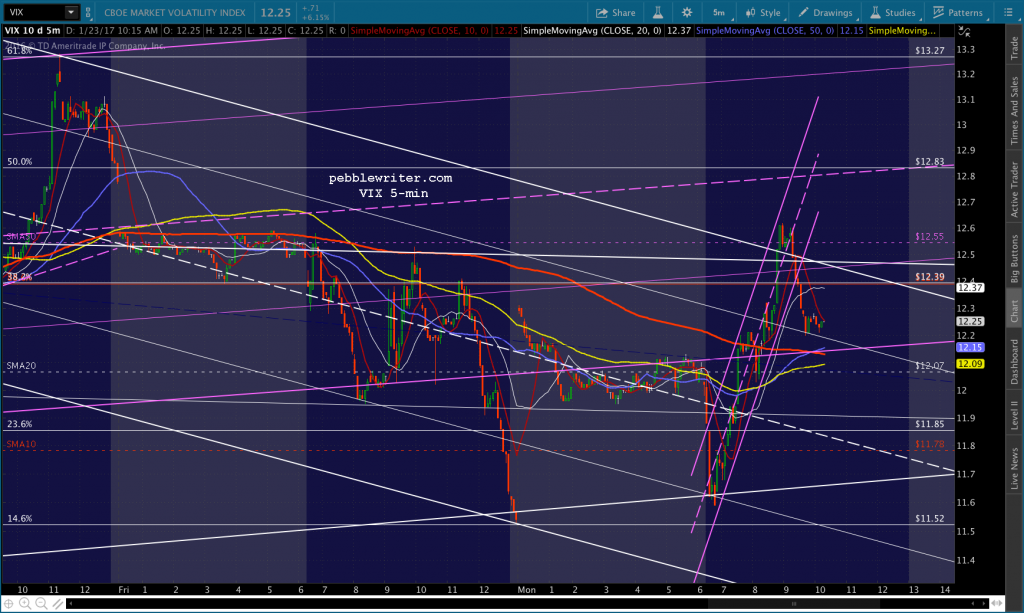Open the list menu icon at top right
The width and height of the screenshot is (1024, 613).
click(x=1008, y=12)
